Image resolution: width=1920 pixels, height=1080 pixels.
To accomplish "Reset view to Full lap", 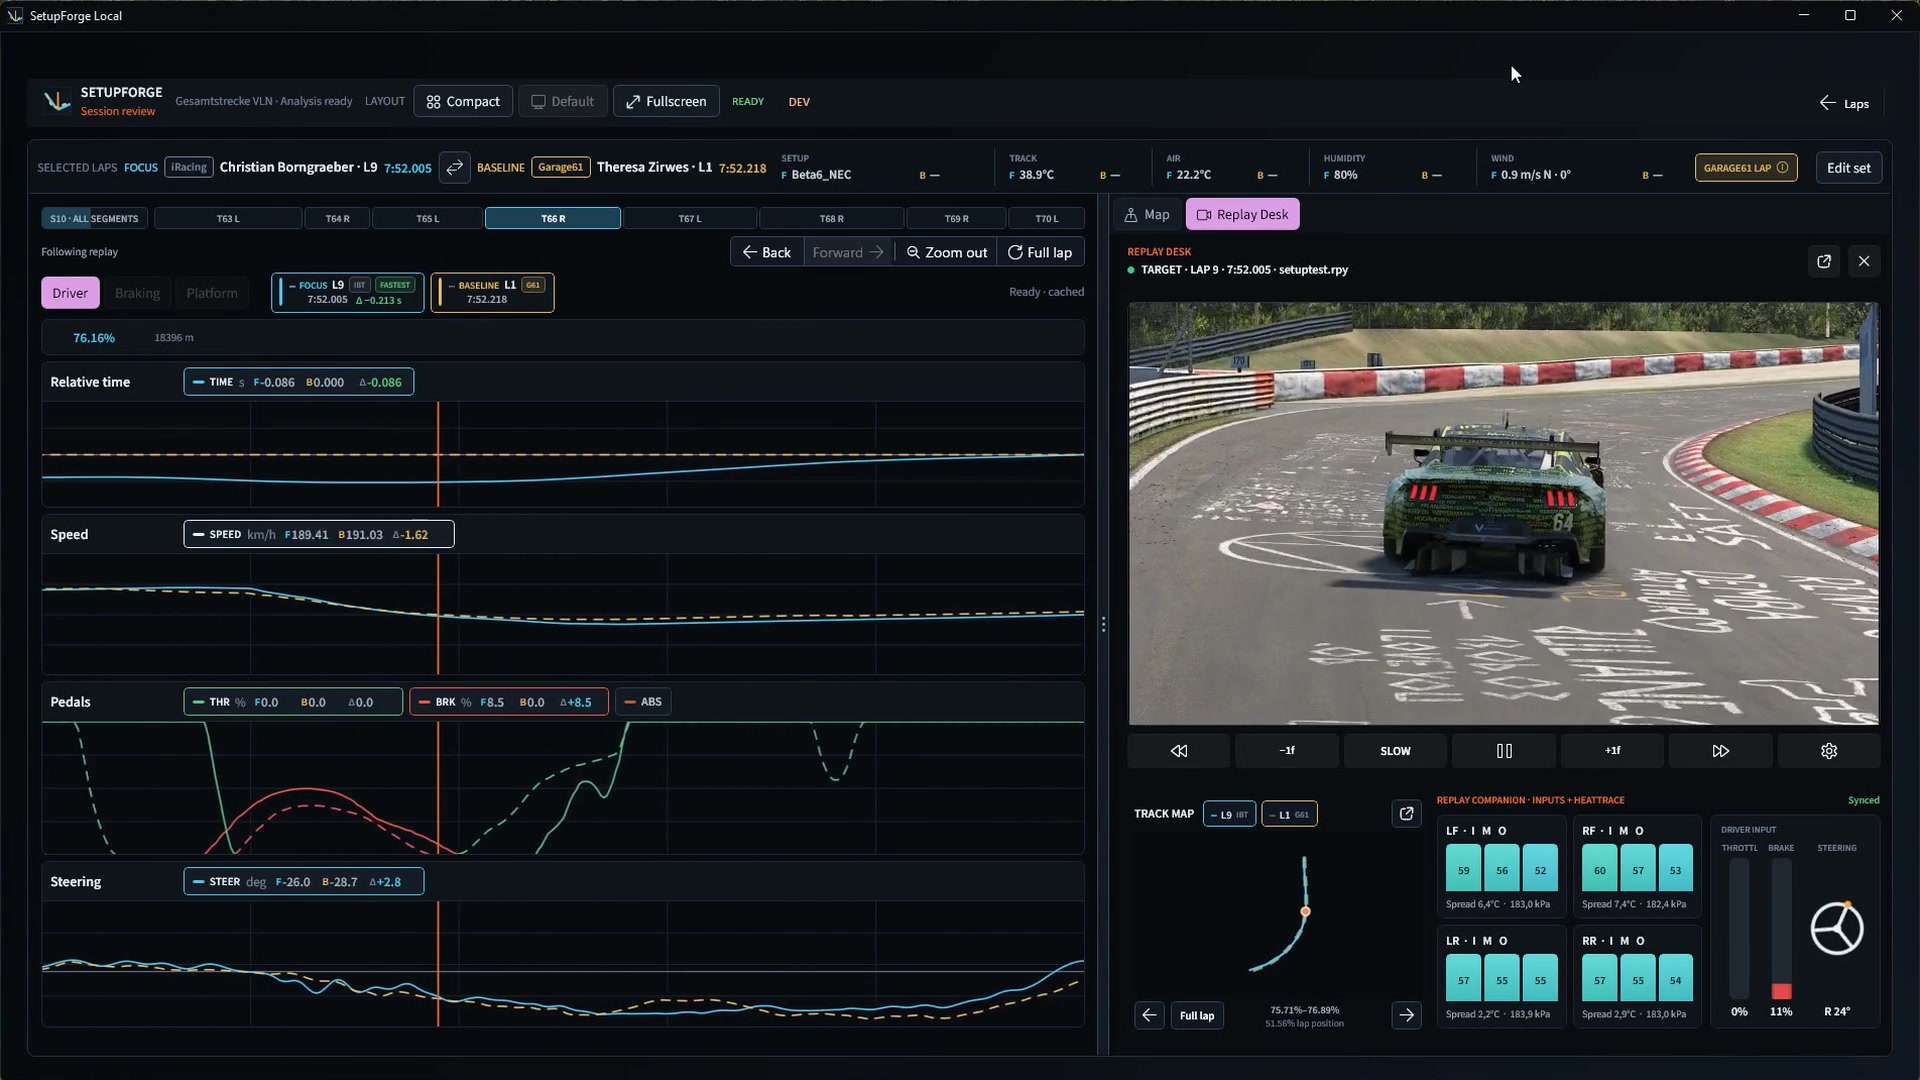I will [1040, 253].
